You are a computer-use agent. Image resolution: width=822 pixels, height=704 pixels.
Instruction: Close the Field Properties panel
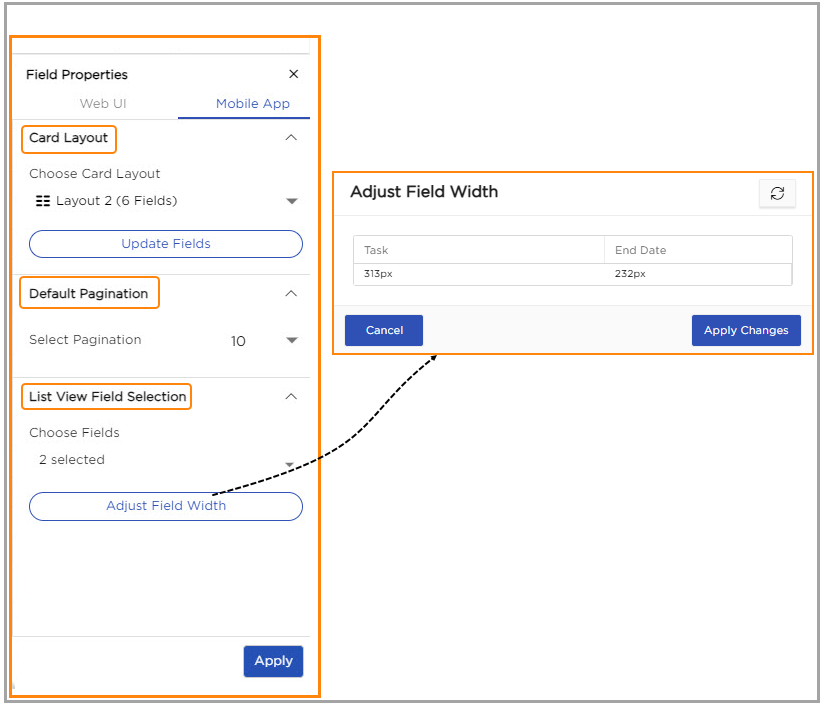293,74
